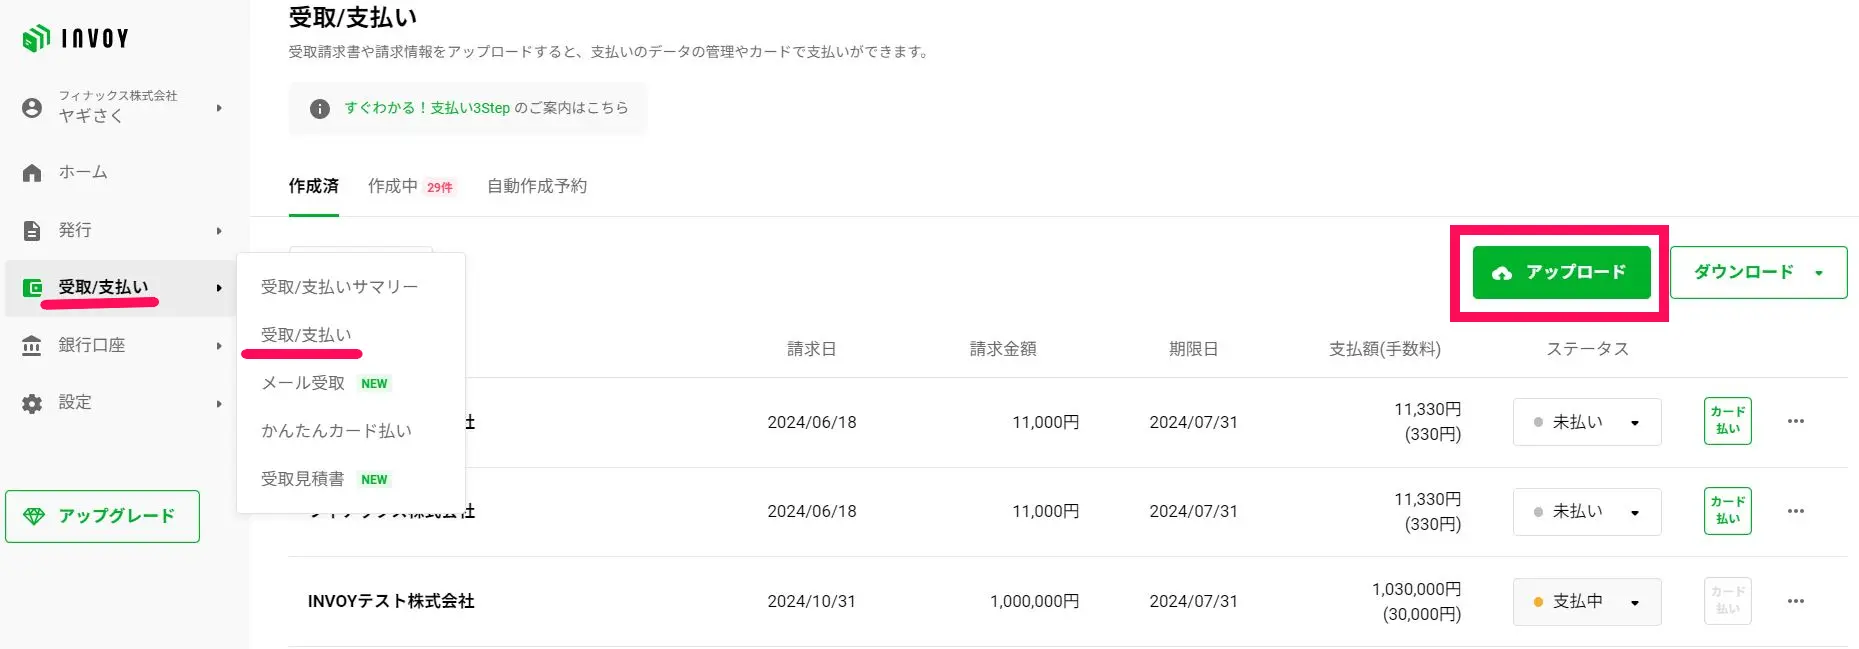Viewport: 1859px width, 649px height.
Task: Open the 未払い status dropdown on the second row
Action: [x=1587, y=511]
